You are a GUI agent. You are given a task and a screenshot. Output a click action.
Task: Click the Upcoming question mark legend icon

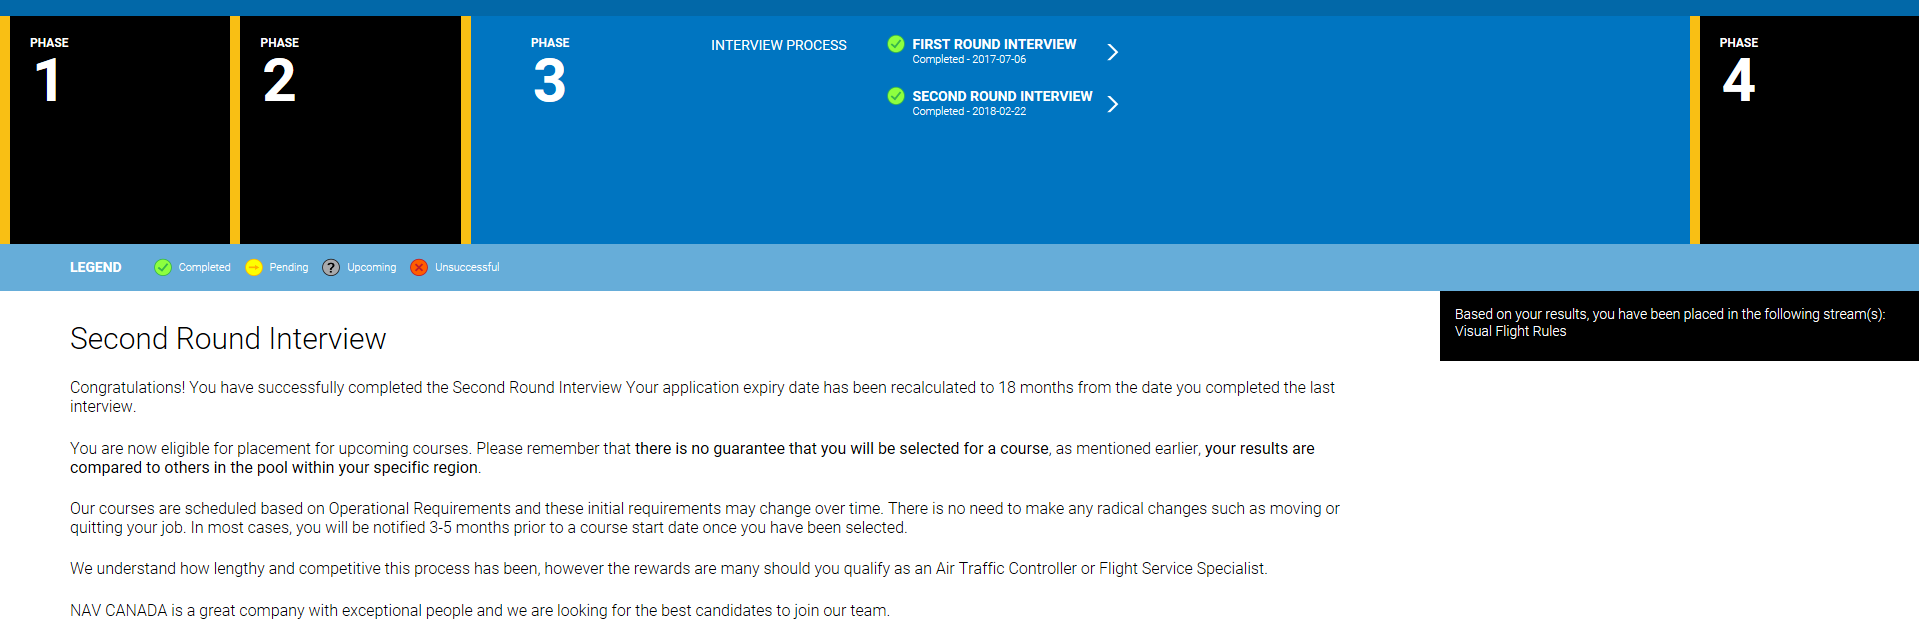tap(331, 267)
